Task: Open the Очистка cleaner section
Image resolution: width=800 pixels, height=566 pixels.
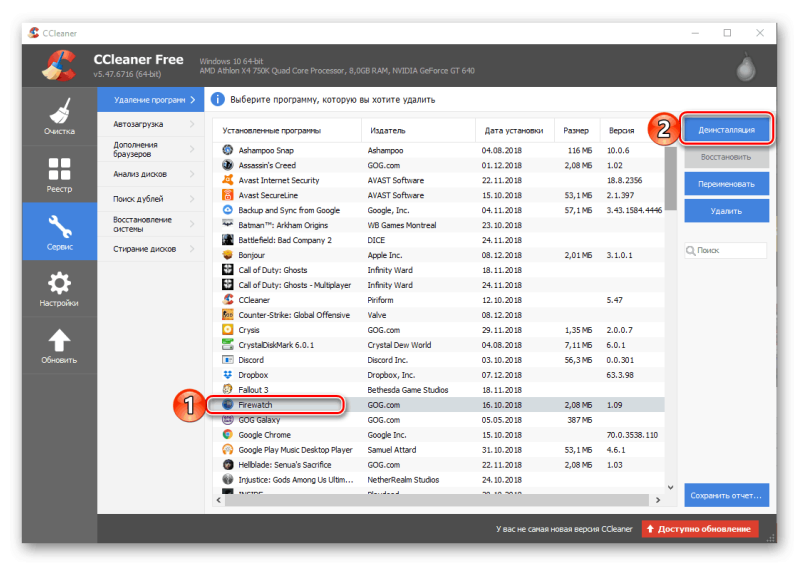Action: [59, 116]
